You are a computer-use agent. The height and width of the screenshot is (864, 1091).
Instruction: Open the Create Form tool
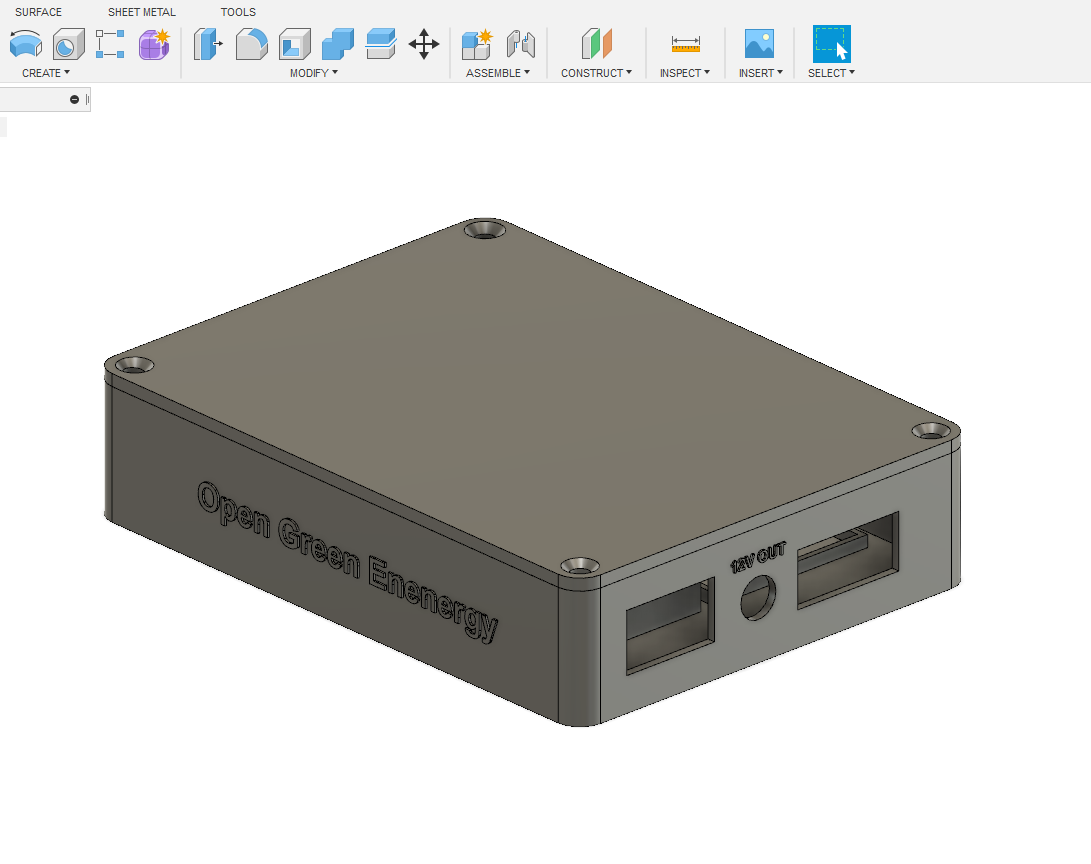coord(151,44)
